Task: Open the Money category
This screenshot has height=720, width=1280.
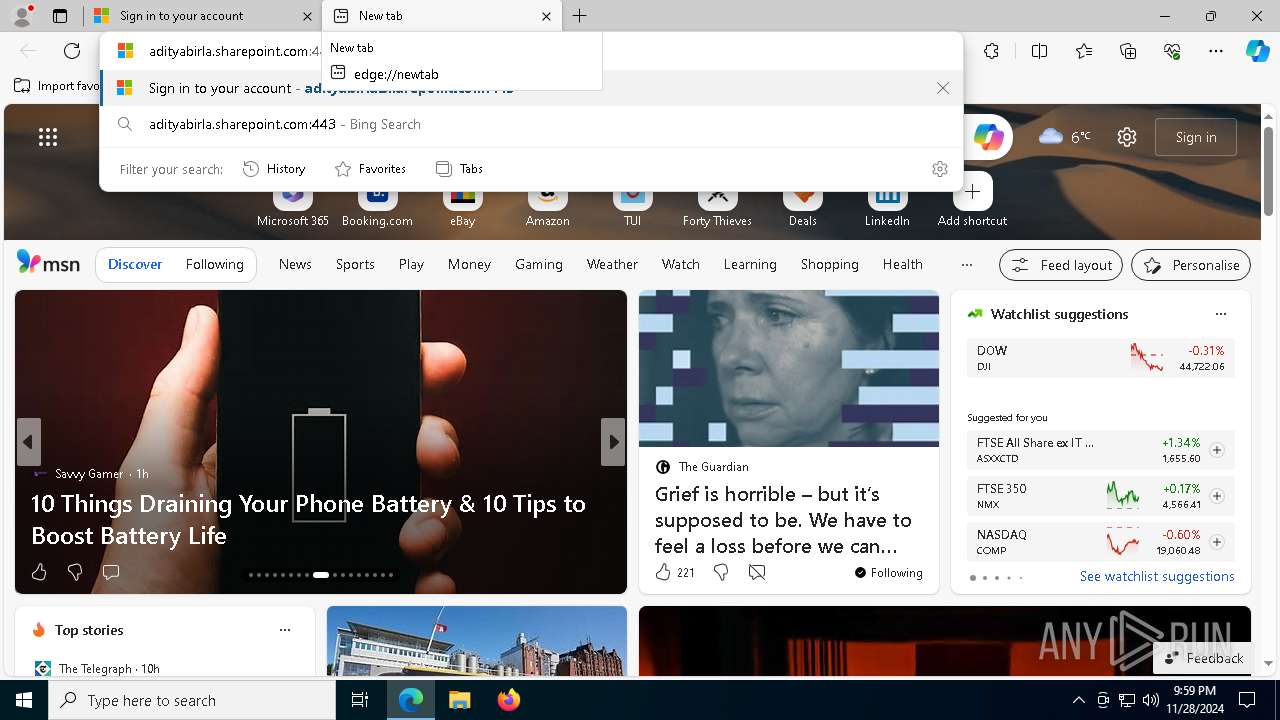Action: [x=469, y=265]
